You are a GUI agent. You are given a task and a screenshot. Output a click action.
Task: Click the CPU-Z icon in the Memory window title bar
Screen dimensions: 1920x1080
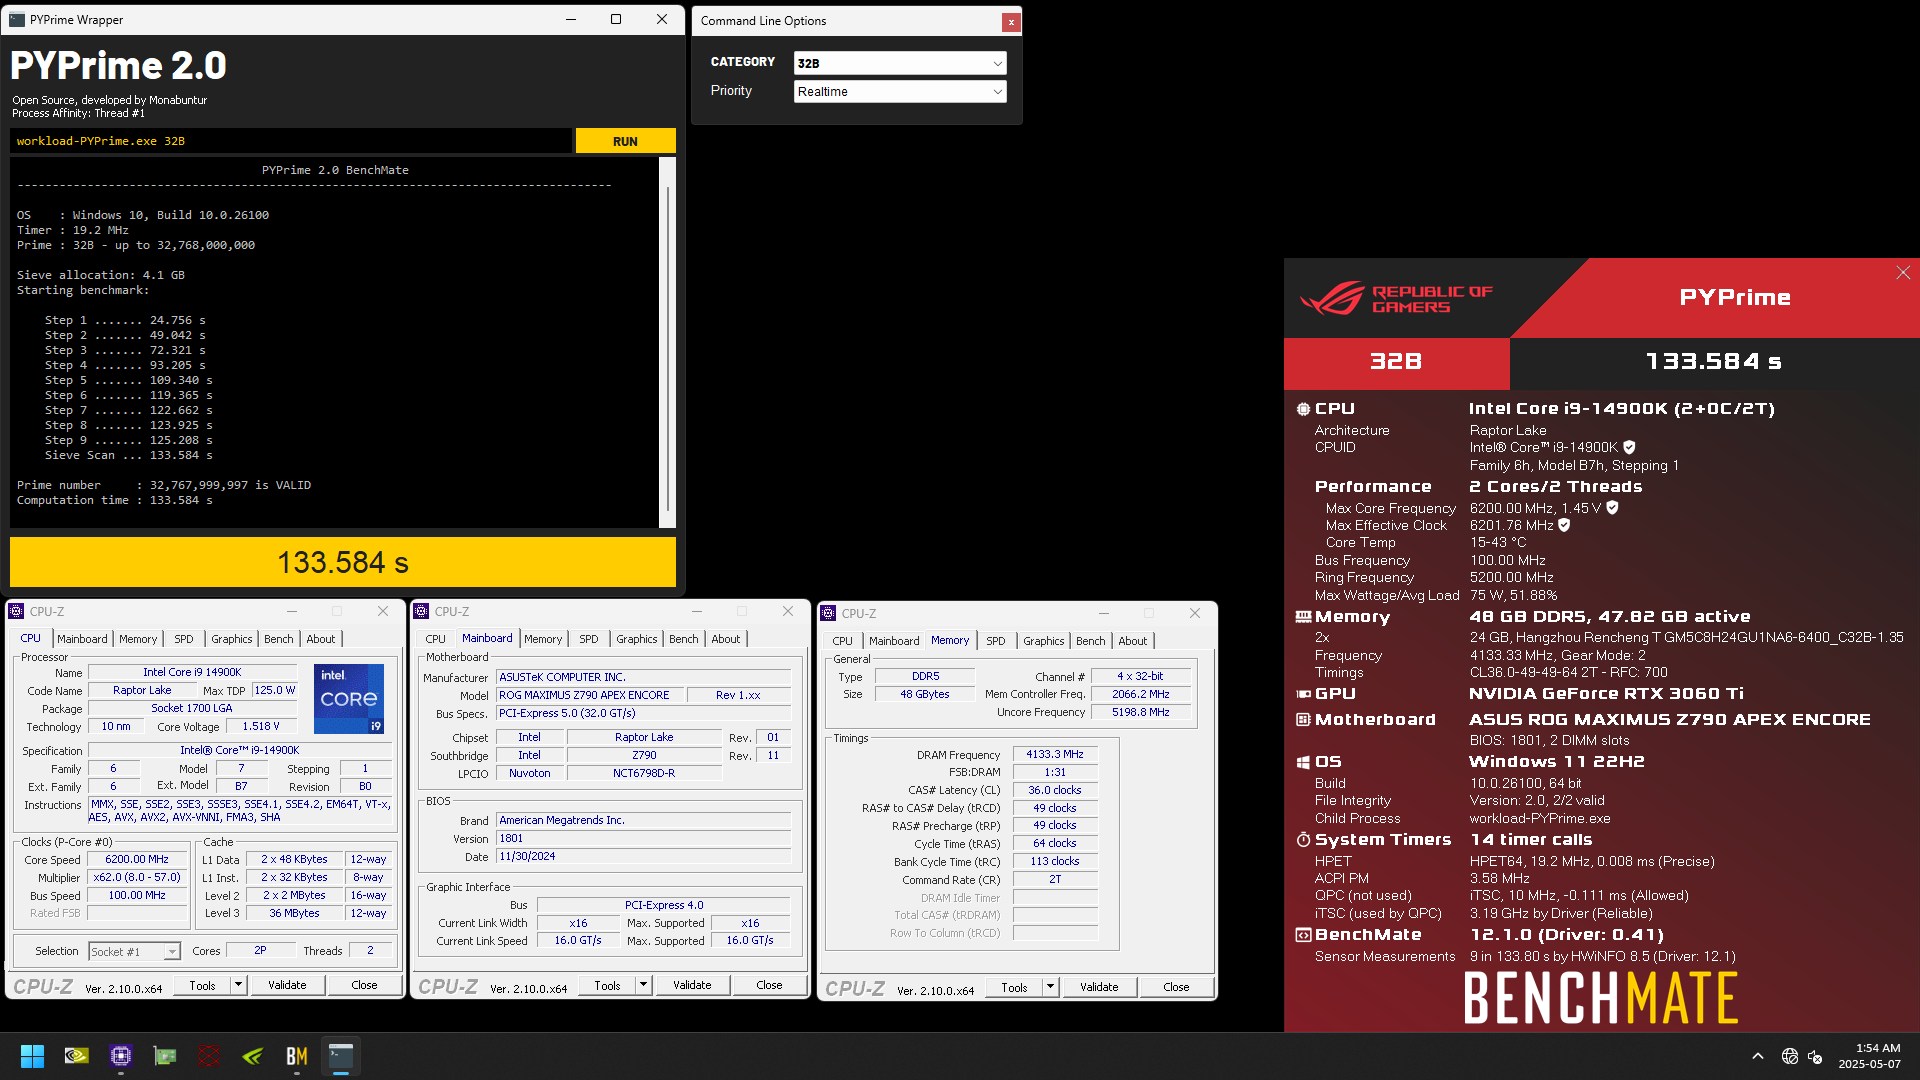point(828,613)
